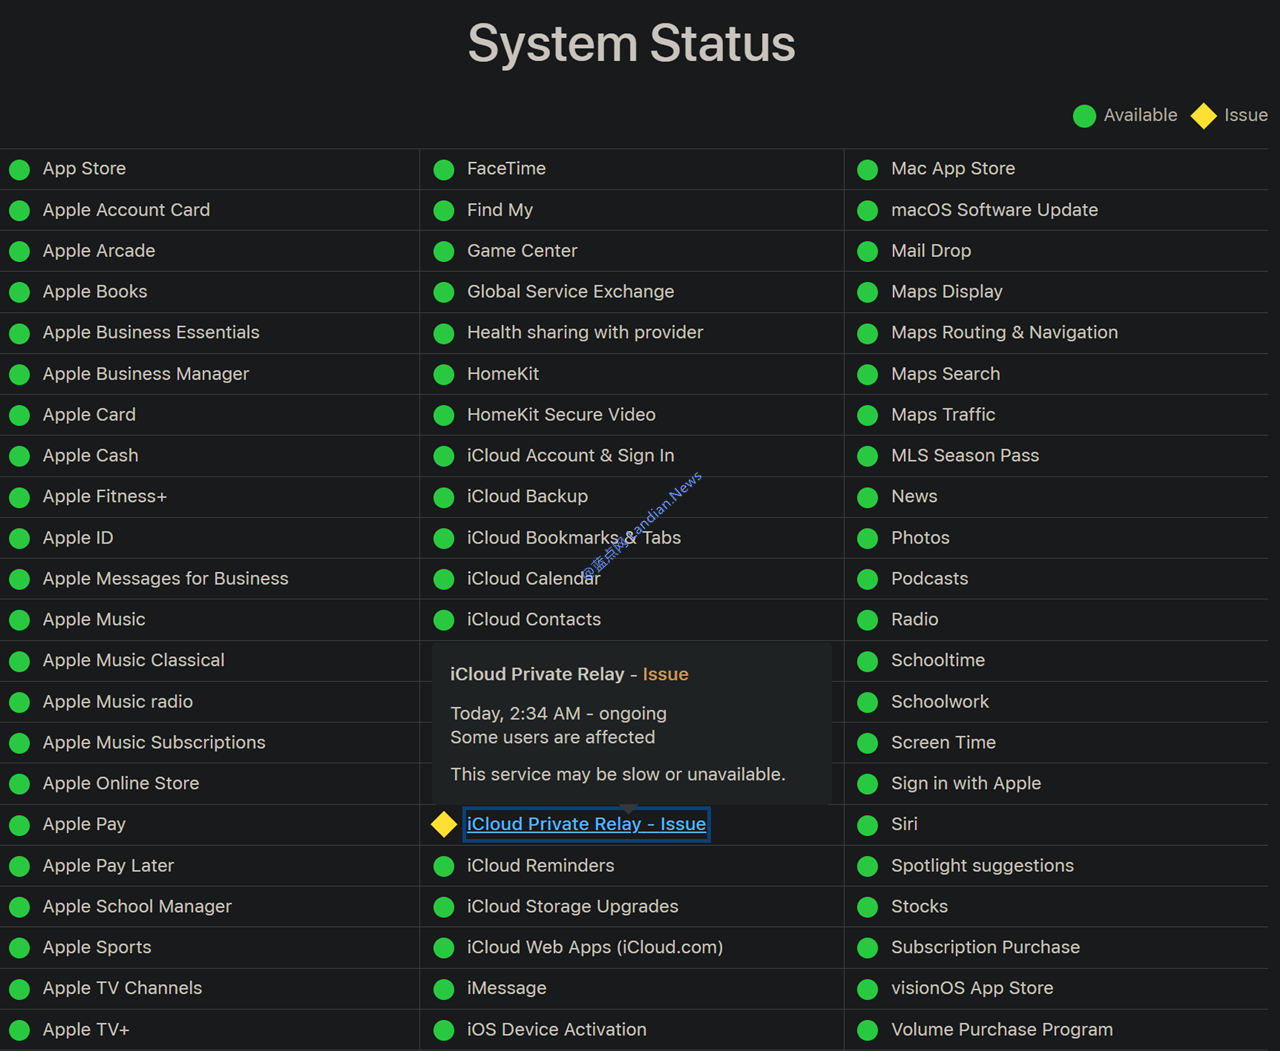1280x1051 pixels.
Task: Click the green status dot for App Store
Action: pyautogui.click(x=19, y=169)
